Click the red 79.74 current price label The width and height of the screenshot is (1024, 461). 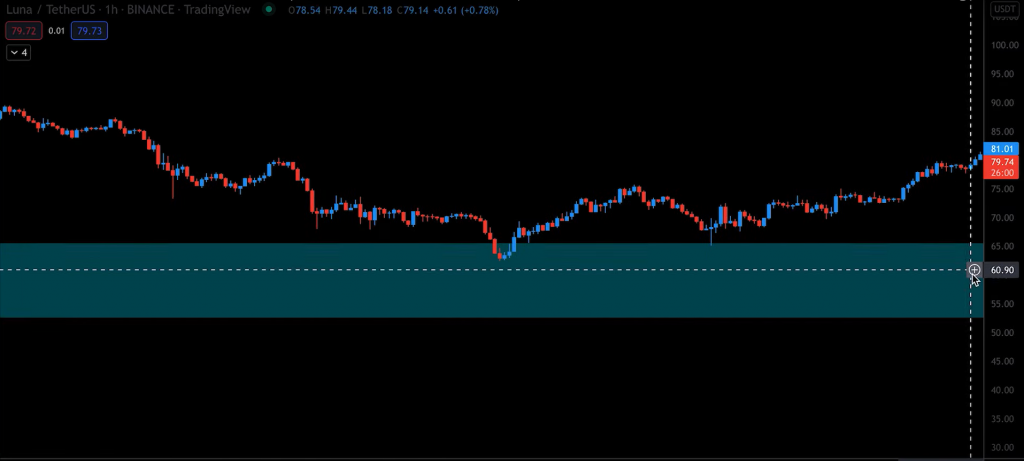[x=1003, y=161]
